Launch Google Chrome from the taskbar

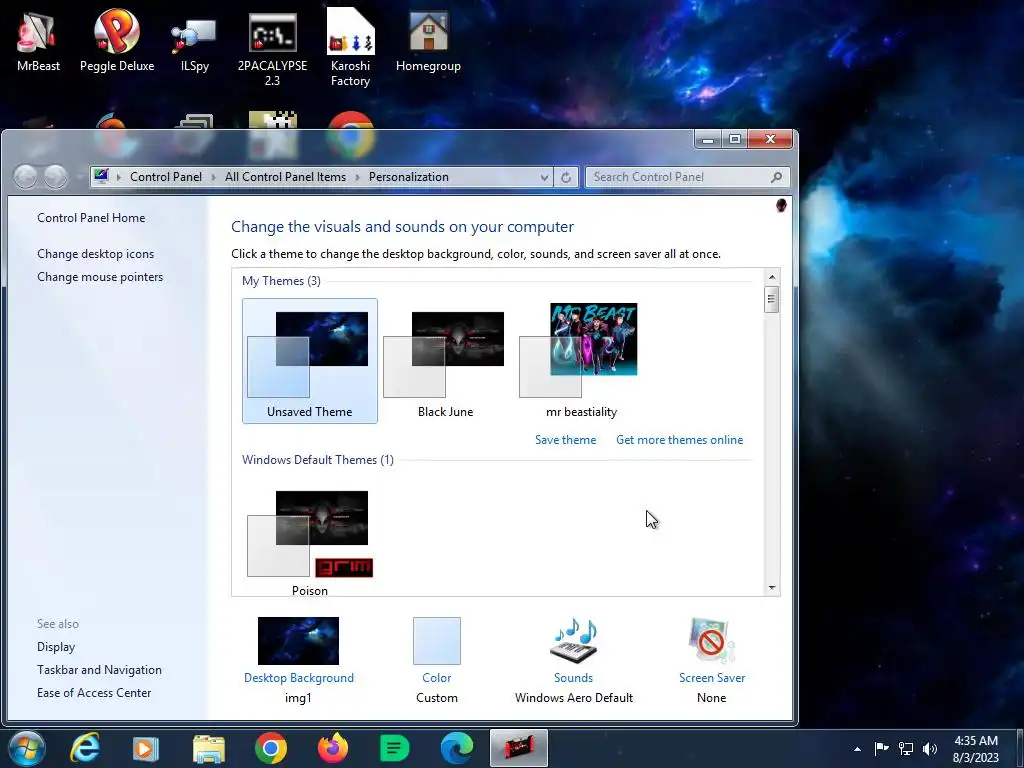[x=271, y=748]
